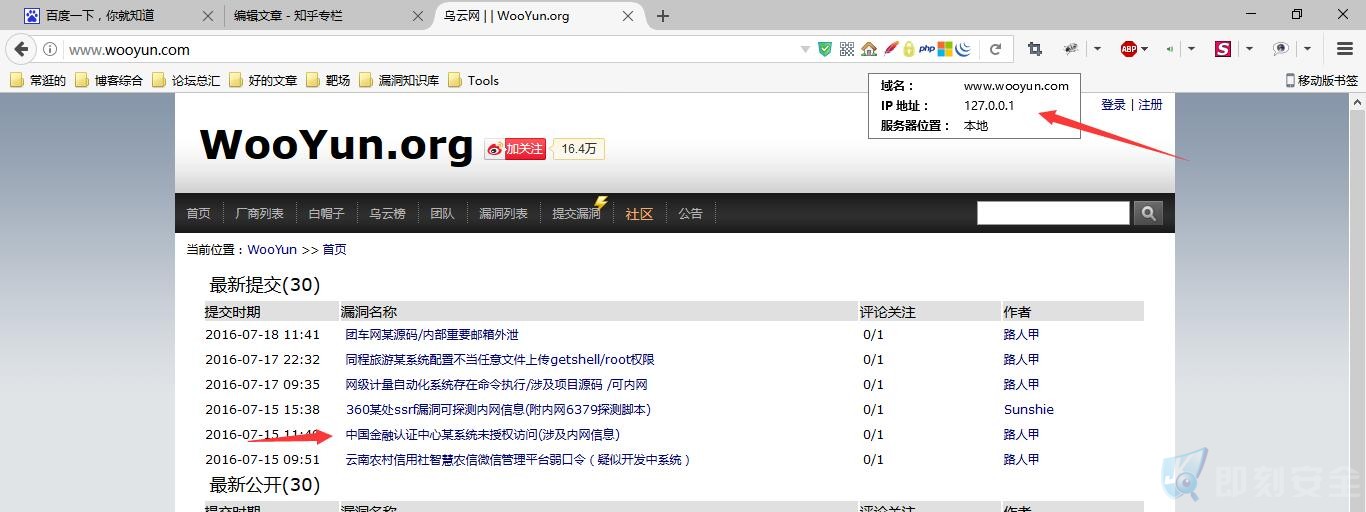Click the Microsoft Windows logo icon in address bar
Screen dimensions: 1366x512
[x=945, y=49]
